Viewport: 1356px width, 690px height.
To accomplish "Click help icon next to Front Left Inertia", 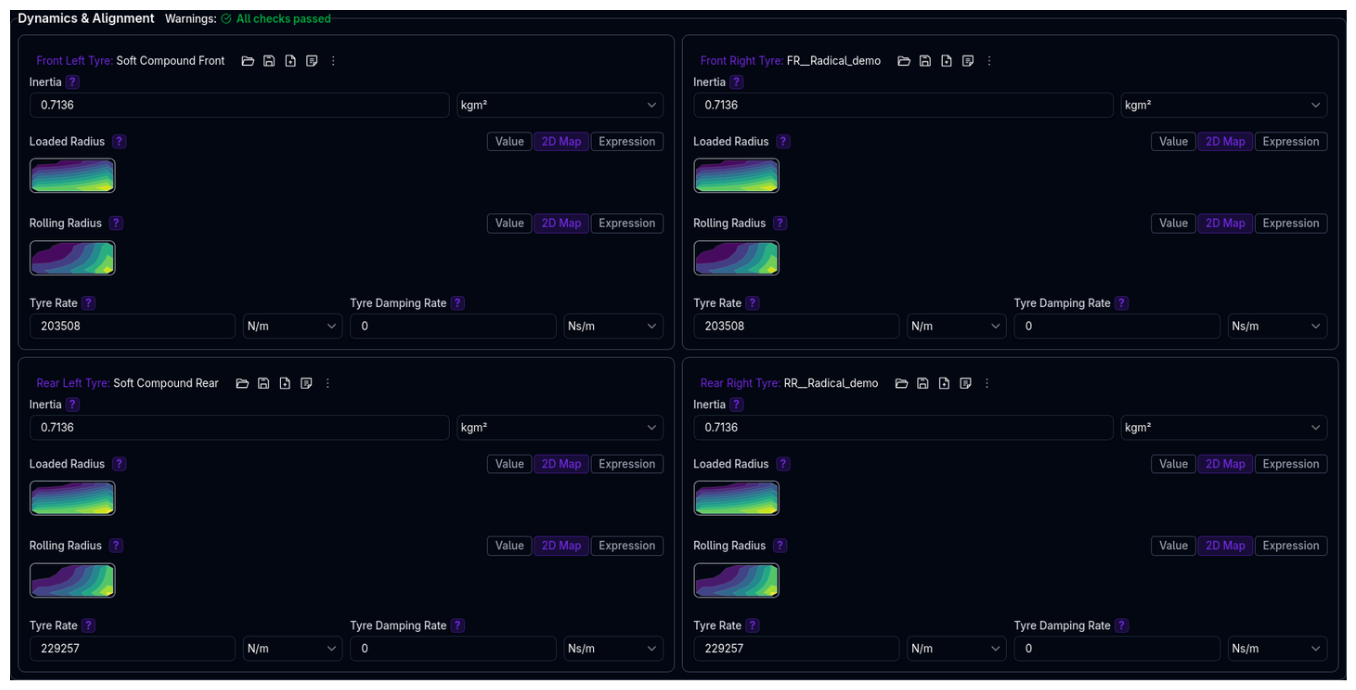I will pyautogui.click(x=72, y=82).
